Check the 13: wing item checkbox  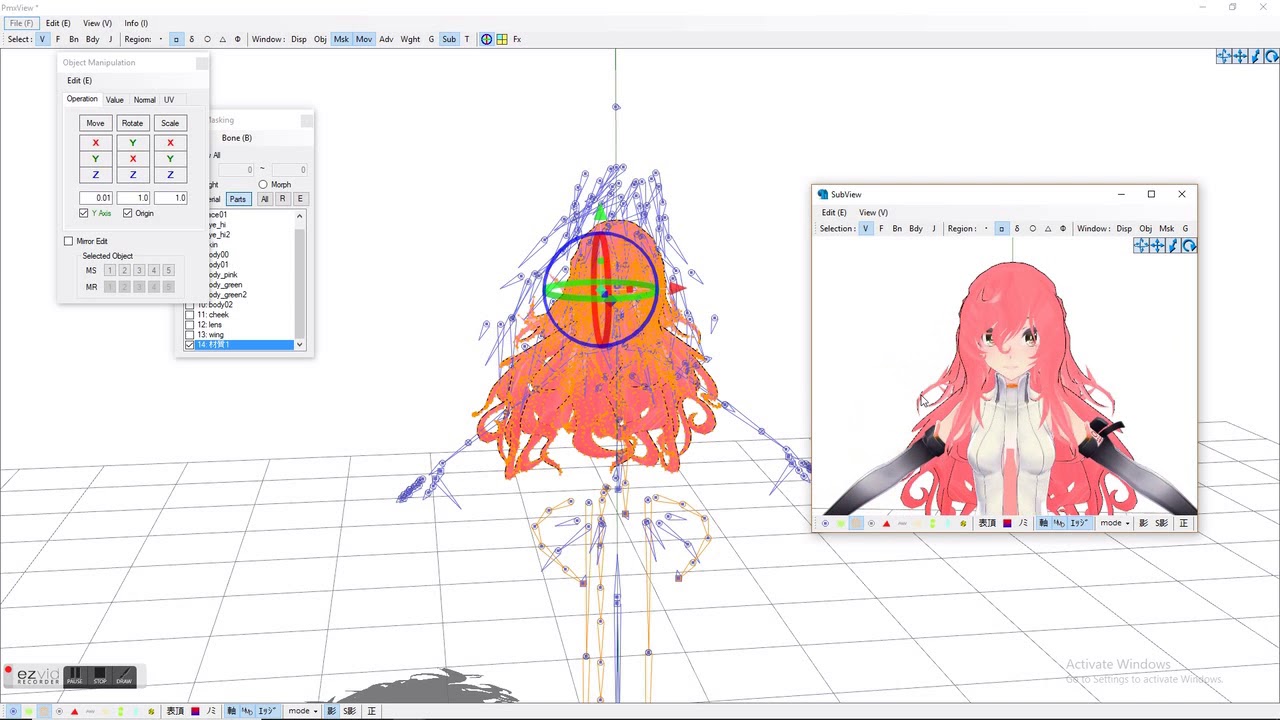pyautogui.click(x=190, y=335)
